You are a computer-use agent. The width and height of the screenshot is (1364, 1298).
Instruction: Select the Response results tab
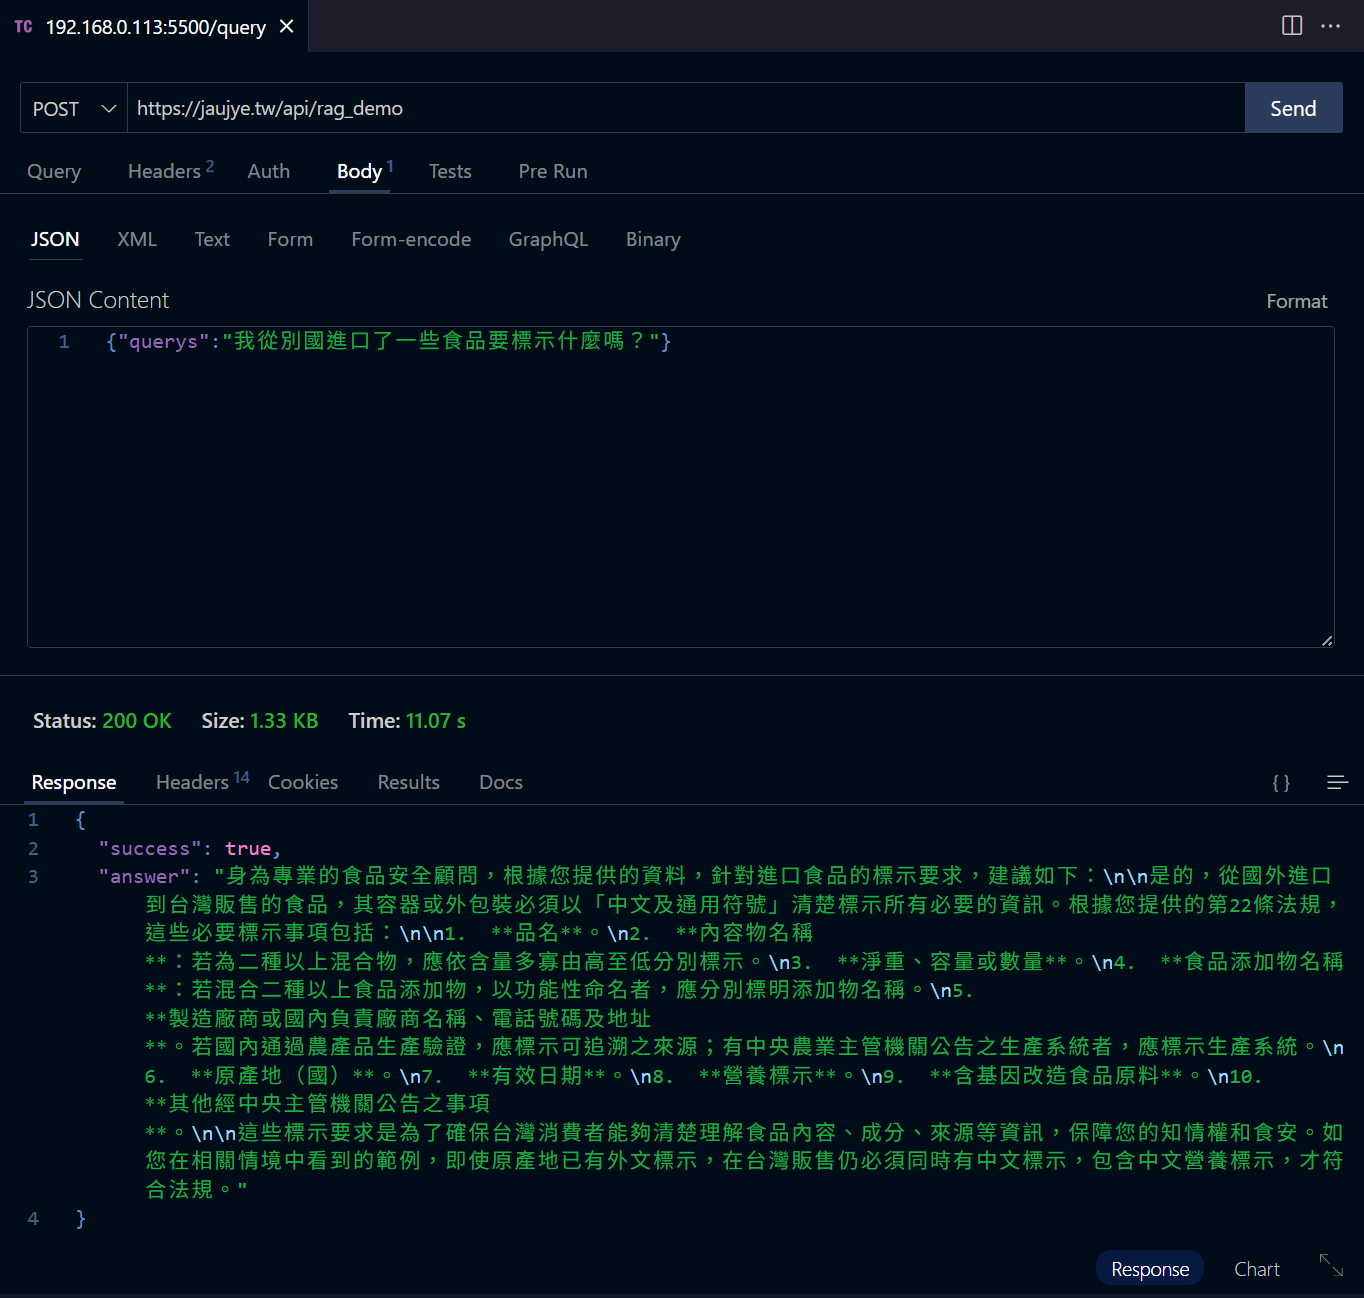[74, 782]
